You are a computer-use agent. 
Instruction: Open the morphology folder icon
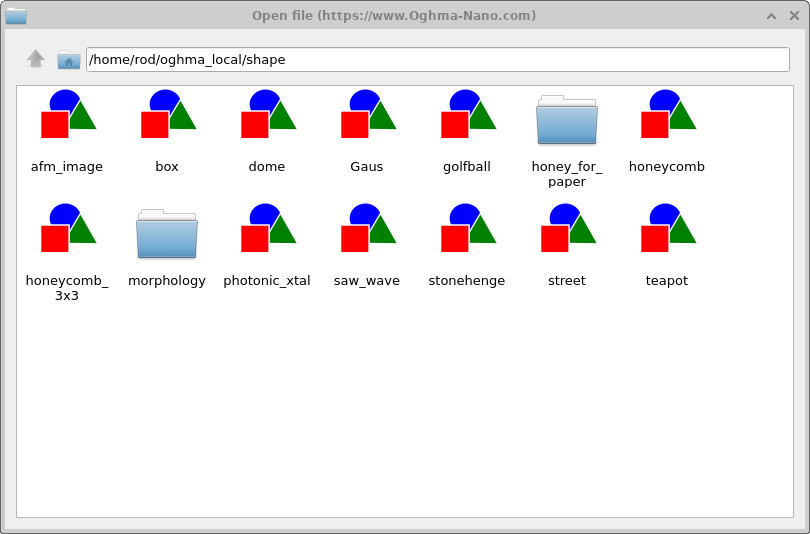[x=167, y=233]
